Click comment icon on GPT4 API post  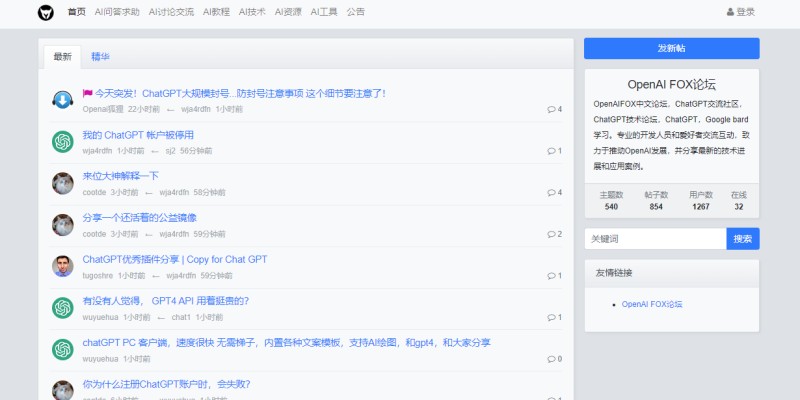tap(551, 317)
